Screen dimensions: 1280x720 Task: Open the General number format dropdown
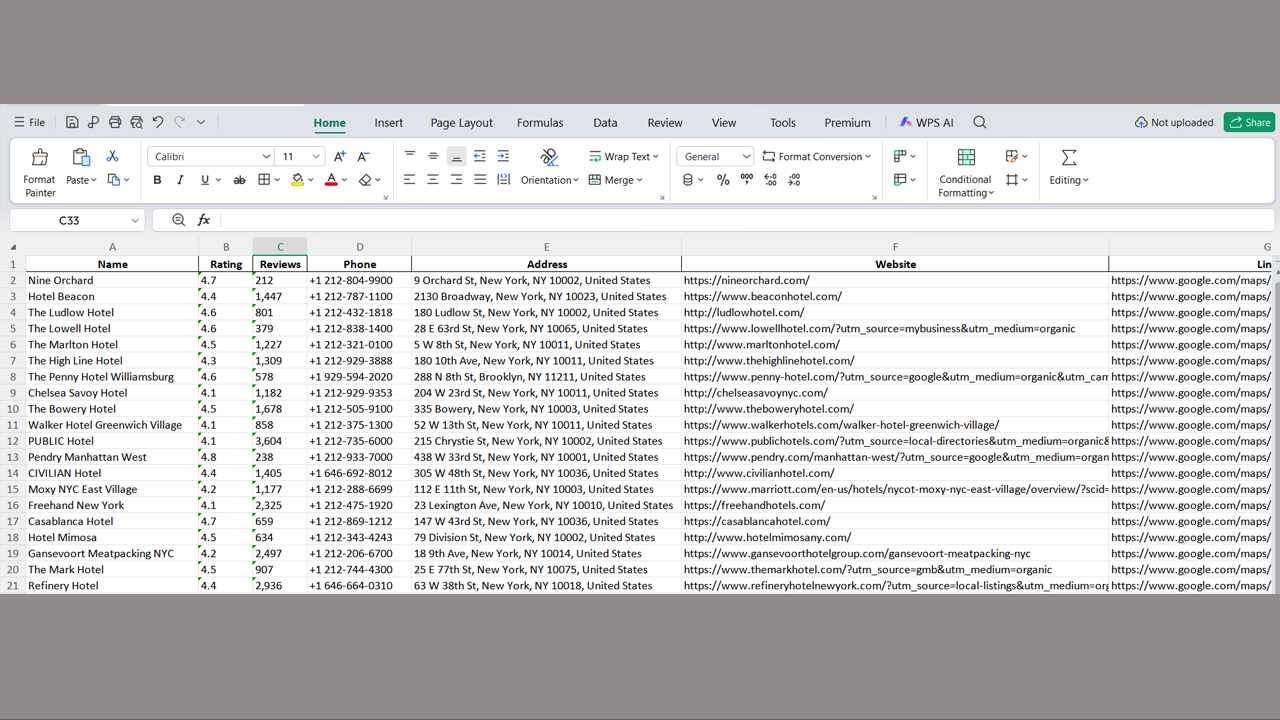click(746, 156)
